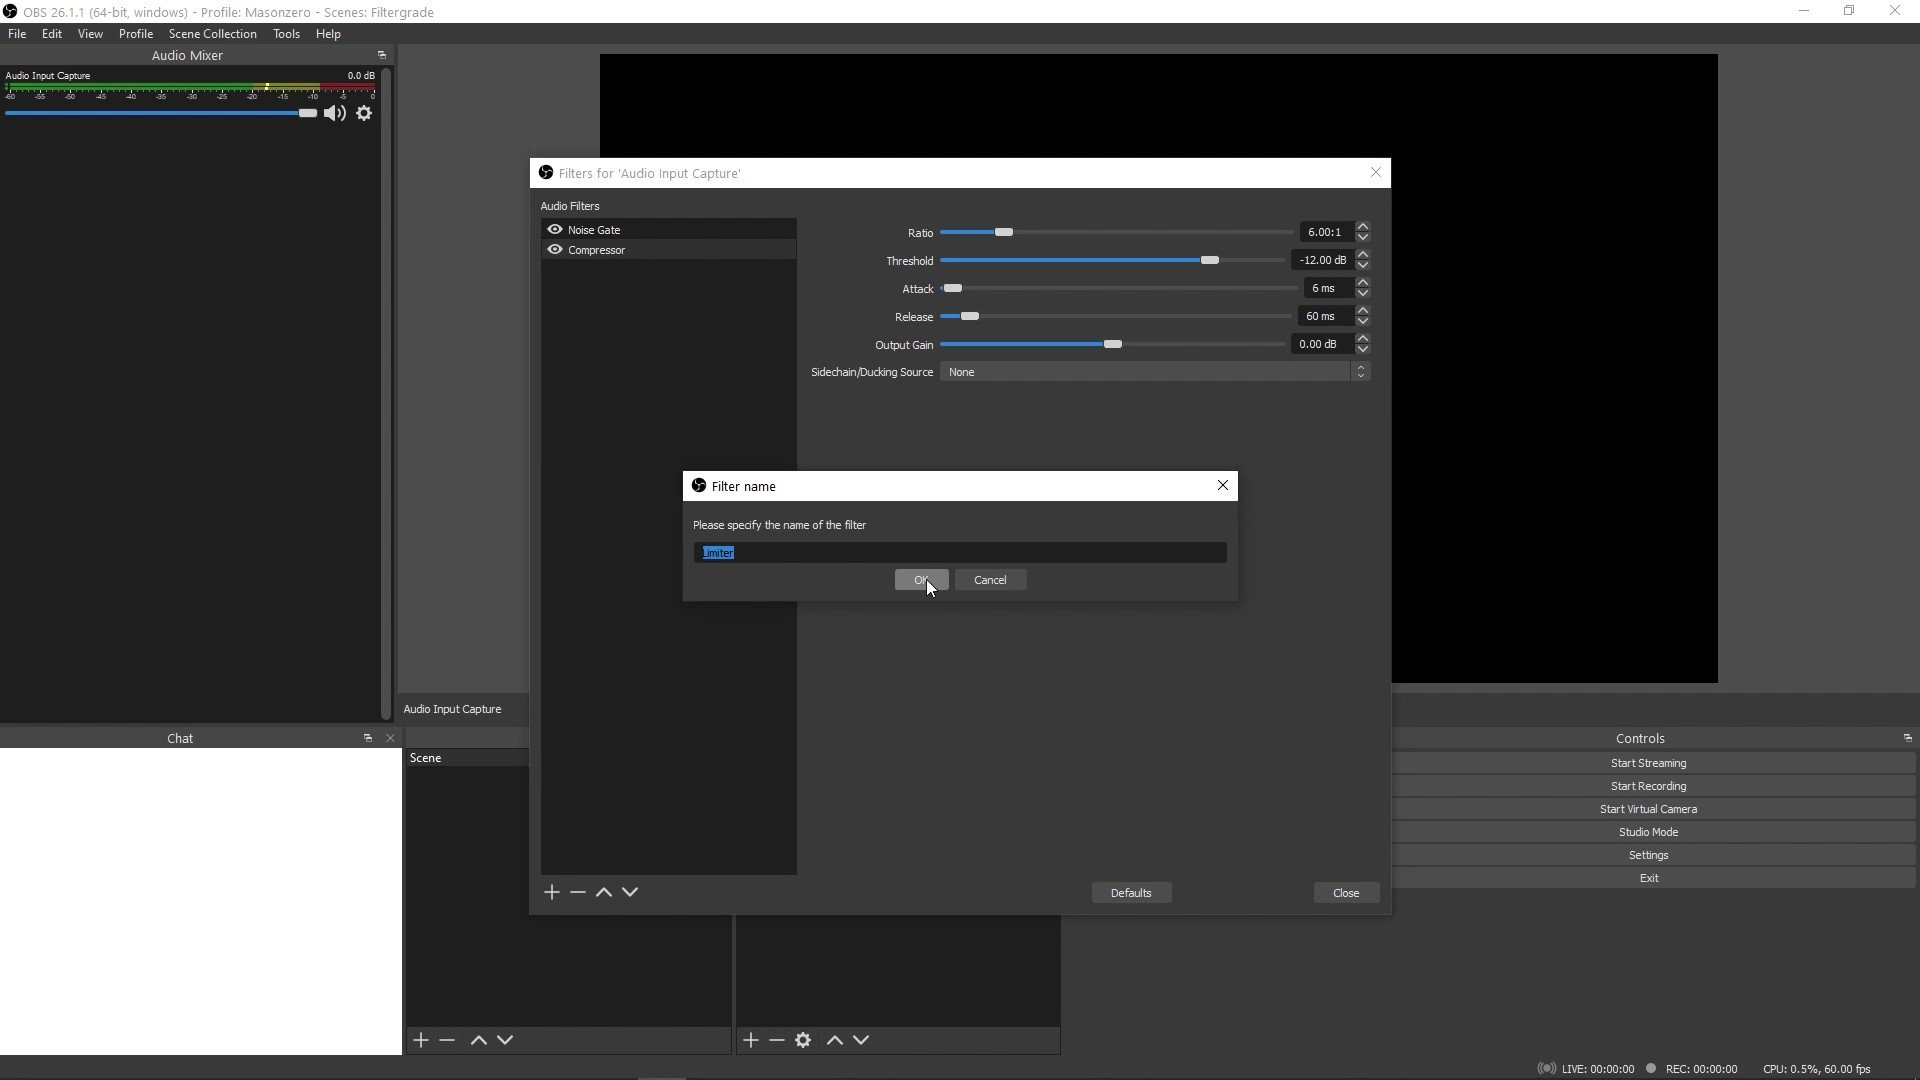
Task: Drag the Threshold slider left
Action: pyautogui.click(x=1211, y=260)
